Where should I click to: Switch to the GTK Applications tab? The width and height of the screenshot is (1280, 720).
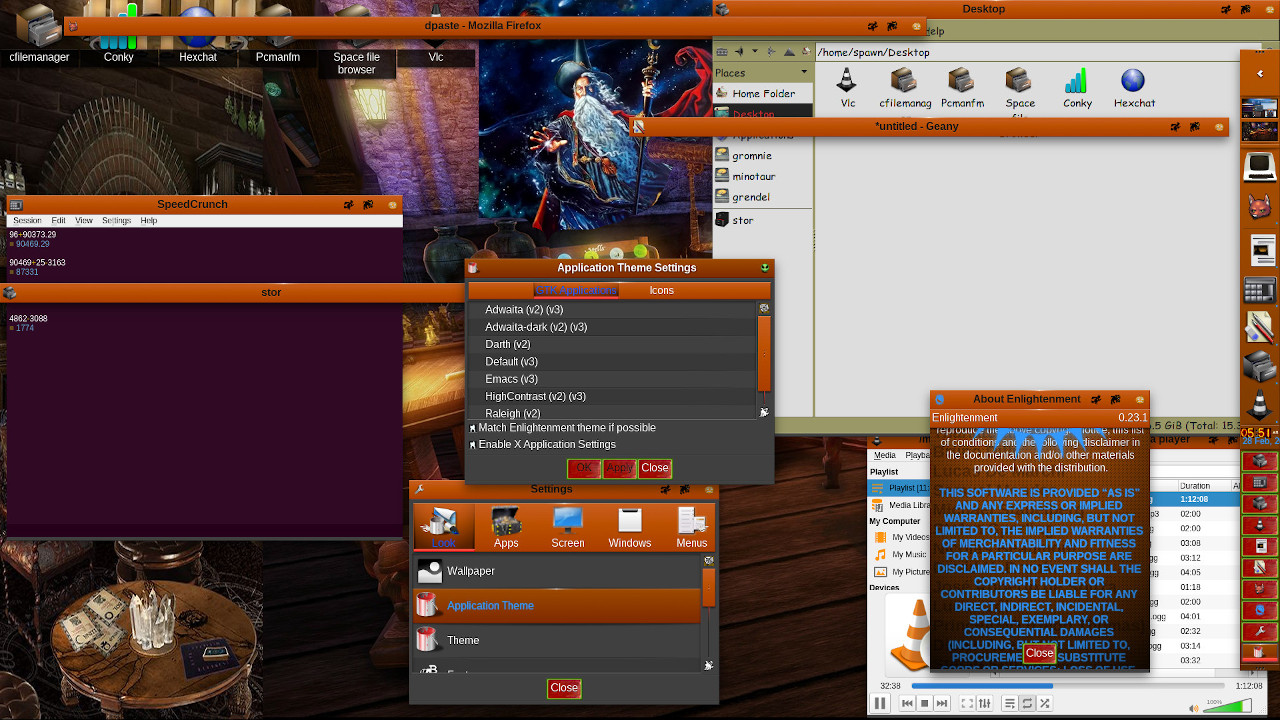click(x=576, y=290)
